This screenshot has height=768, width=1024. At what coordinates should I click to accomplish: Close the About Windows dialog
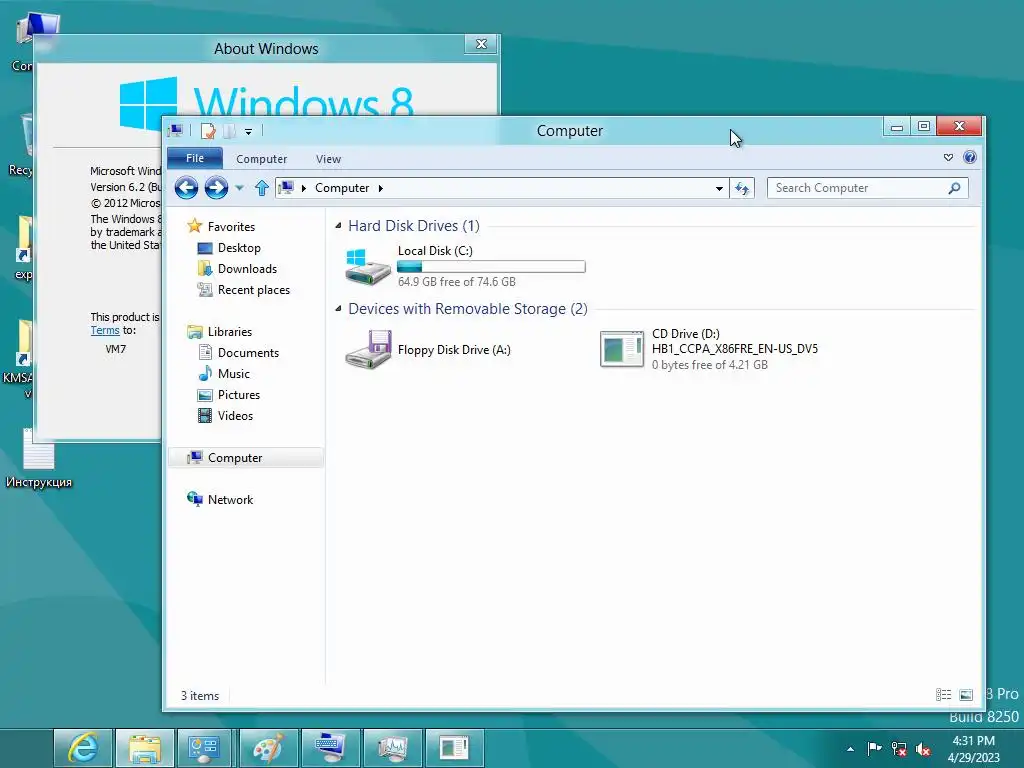[481, 44]
